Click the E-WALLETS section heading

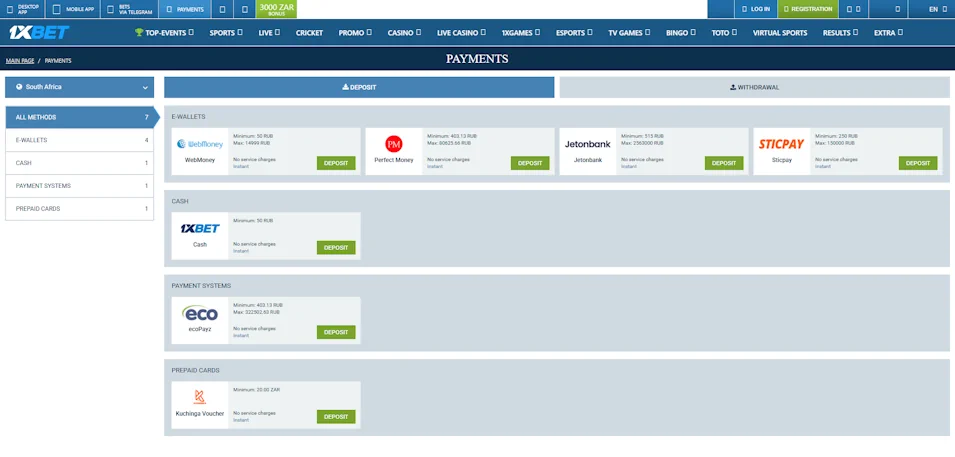188,116
